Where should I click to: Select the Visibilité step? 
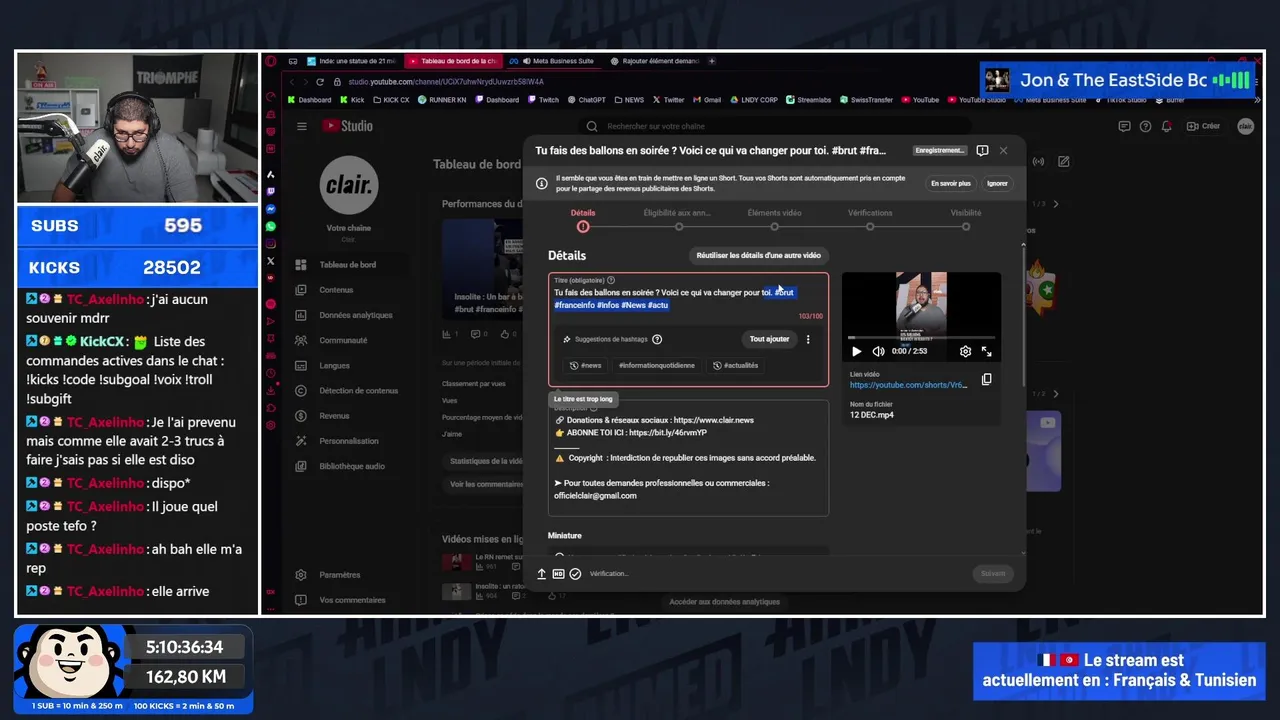(966, 219)
